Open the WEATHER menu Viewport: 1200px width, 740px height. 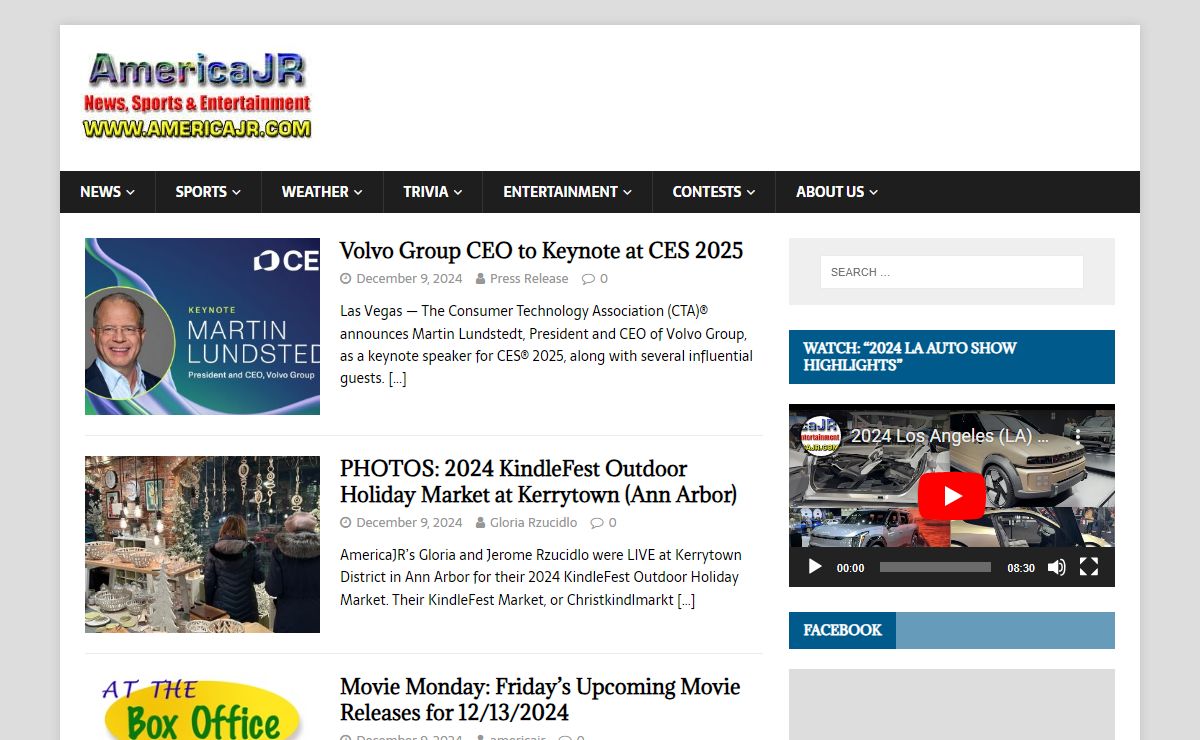(322, 192)
